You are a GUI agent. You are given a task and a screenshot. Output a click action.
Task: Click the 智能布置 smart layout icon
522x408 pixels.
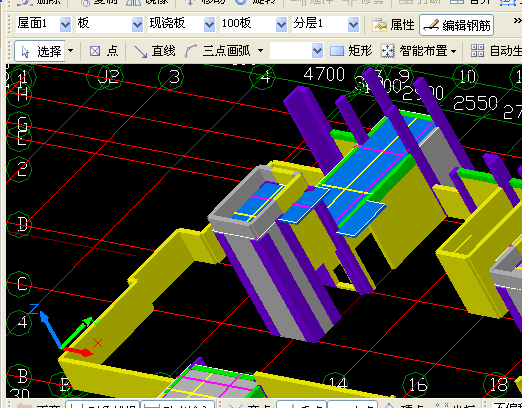click(x=388, y=51)
